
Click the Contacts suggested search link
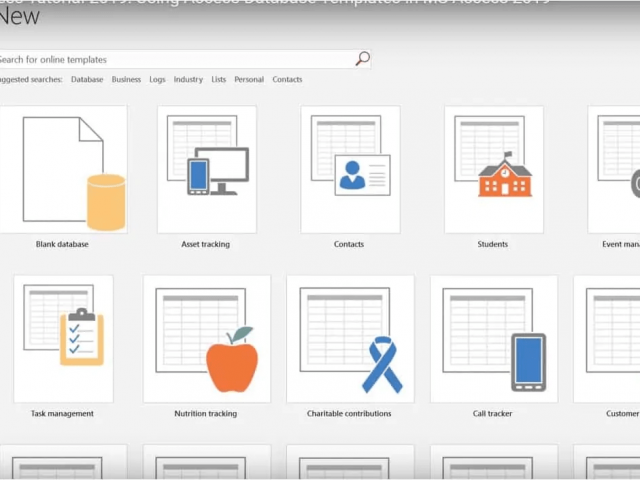pyautogui.click(x=287, y=80)
